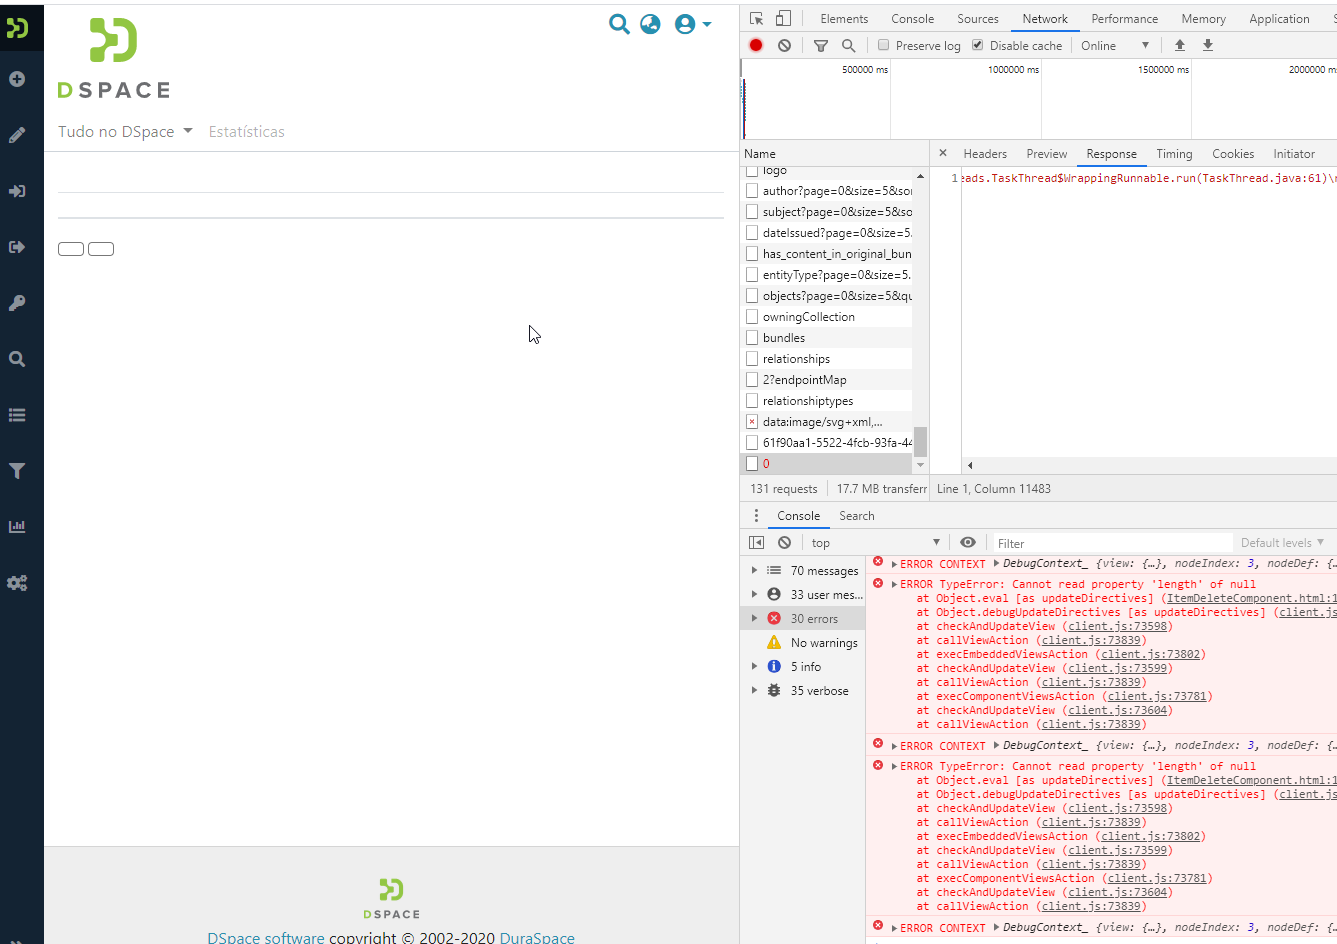Uncheck the Disable cache checkbox

[976, 45]
